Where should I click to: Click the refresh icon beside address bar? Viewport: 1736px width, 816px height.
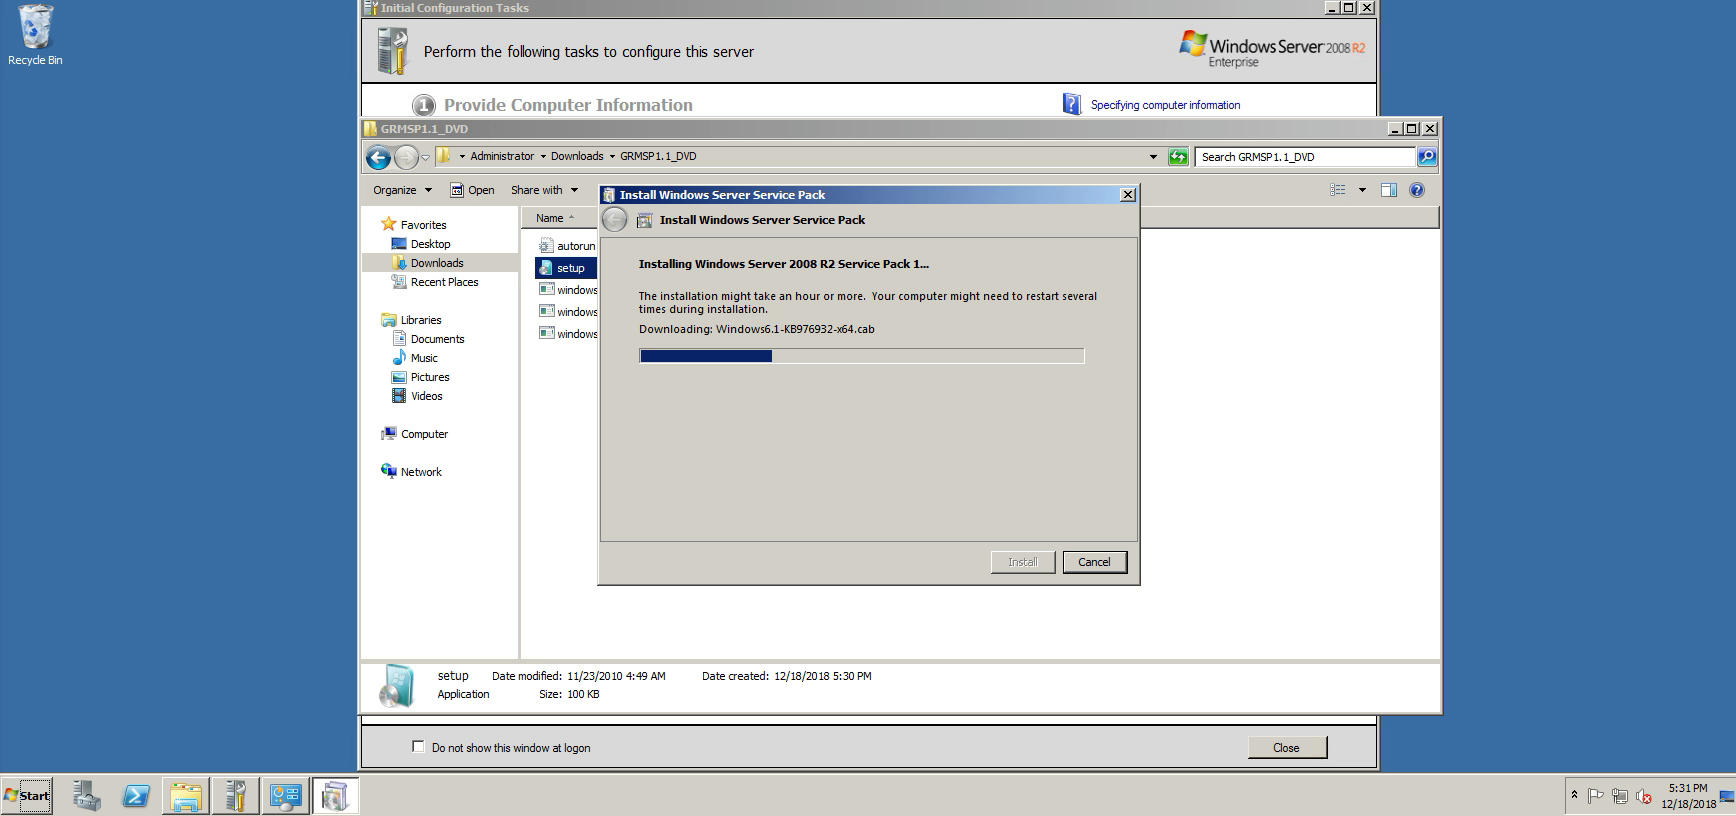point(1178,157)
